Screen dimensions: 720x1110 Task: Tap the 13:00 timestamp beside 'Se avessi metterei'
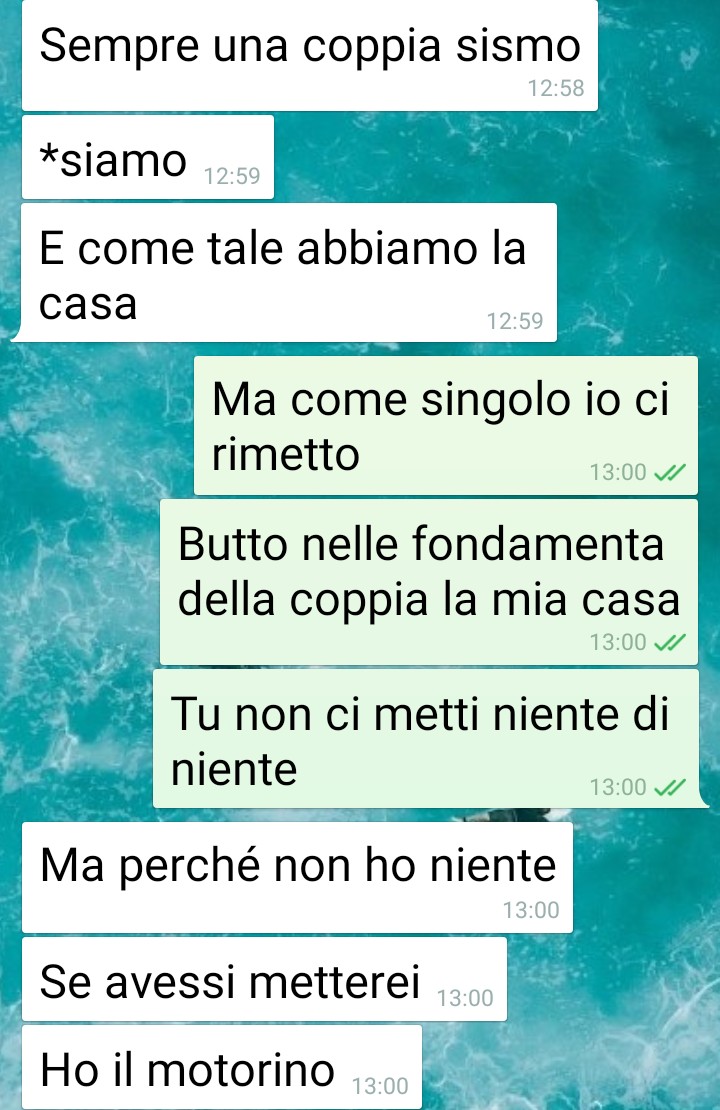[465, 997]
